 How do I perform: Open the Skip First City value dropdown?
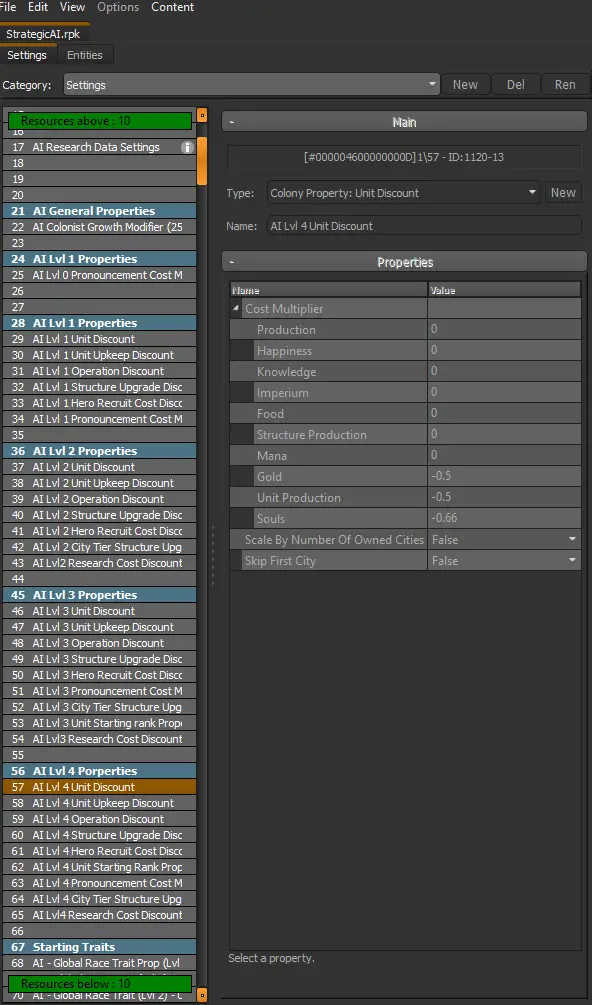(x=504, y=561)
